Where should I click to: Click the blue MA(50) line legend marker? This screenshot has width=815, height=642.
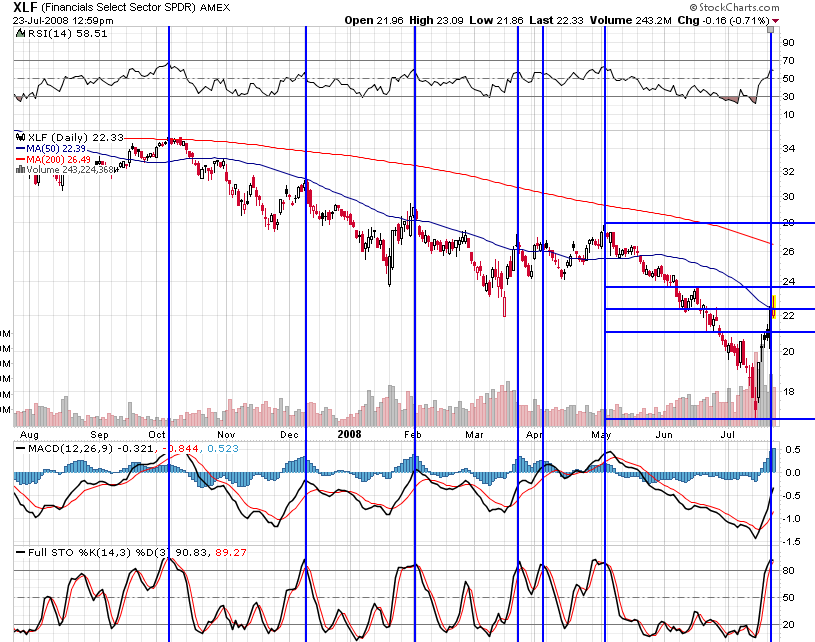[21, 149]
